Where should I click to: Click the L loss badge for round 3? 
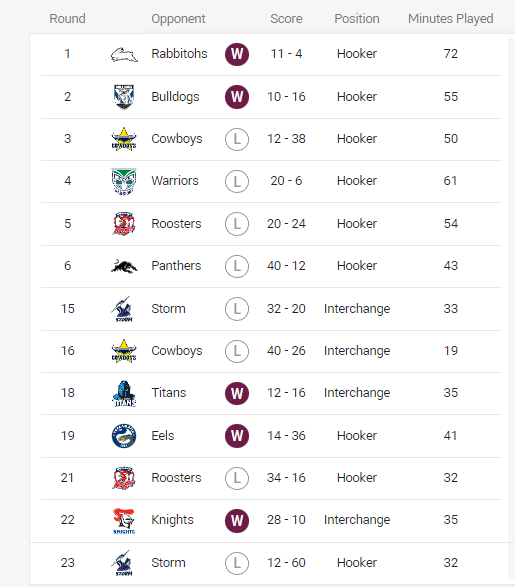pos(237,139)
